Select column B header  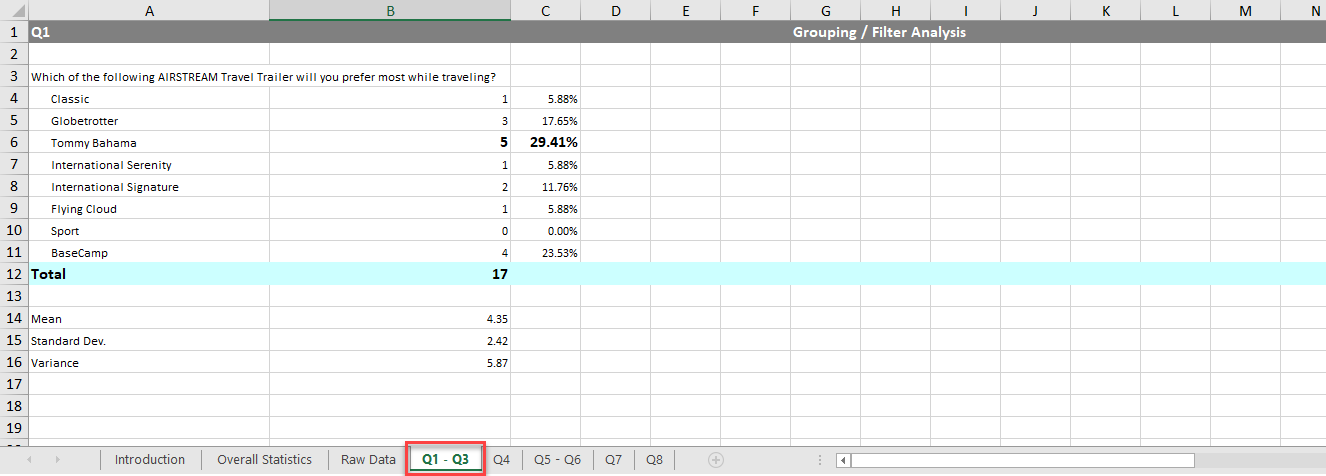390,10
